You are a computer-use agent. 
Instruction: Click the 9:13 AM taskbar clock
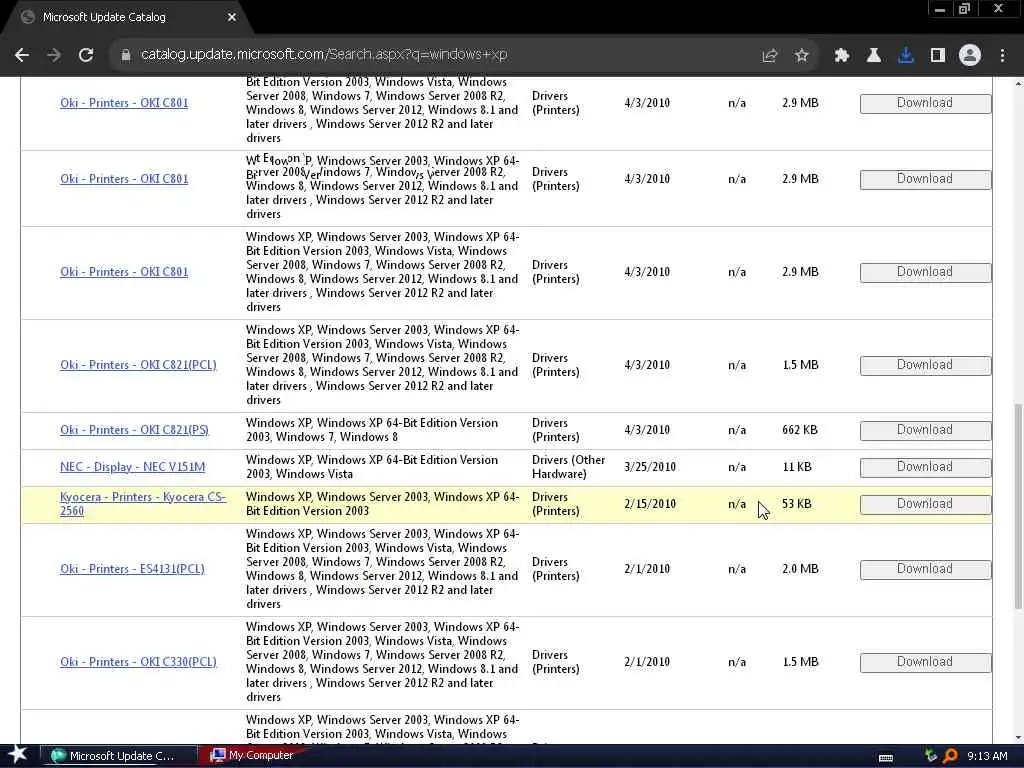tap(987, 756)
